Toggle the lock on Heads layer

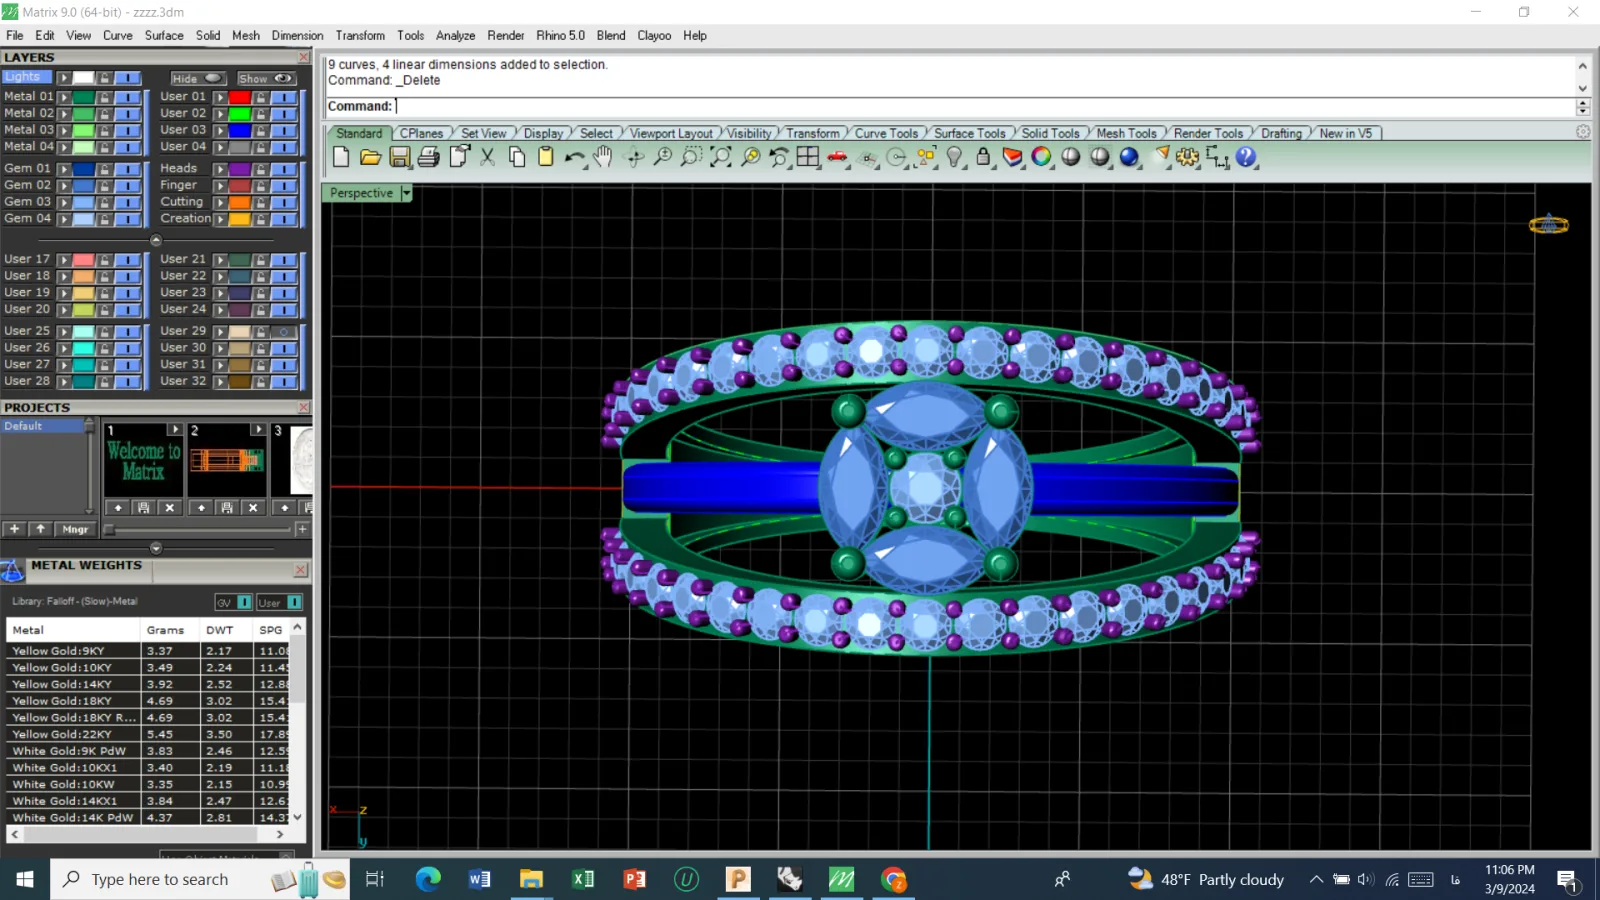pyautogui.click(x=260, y=169)
